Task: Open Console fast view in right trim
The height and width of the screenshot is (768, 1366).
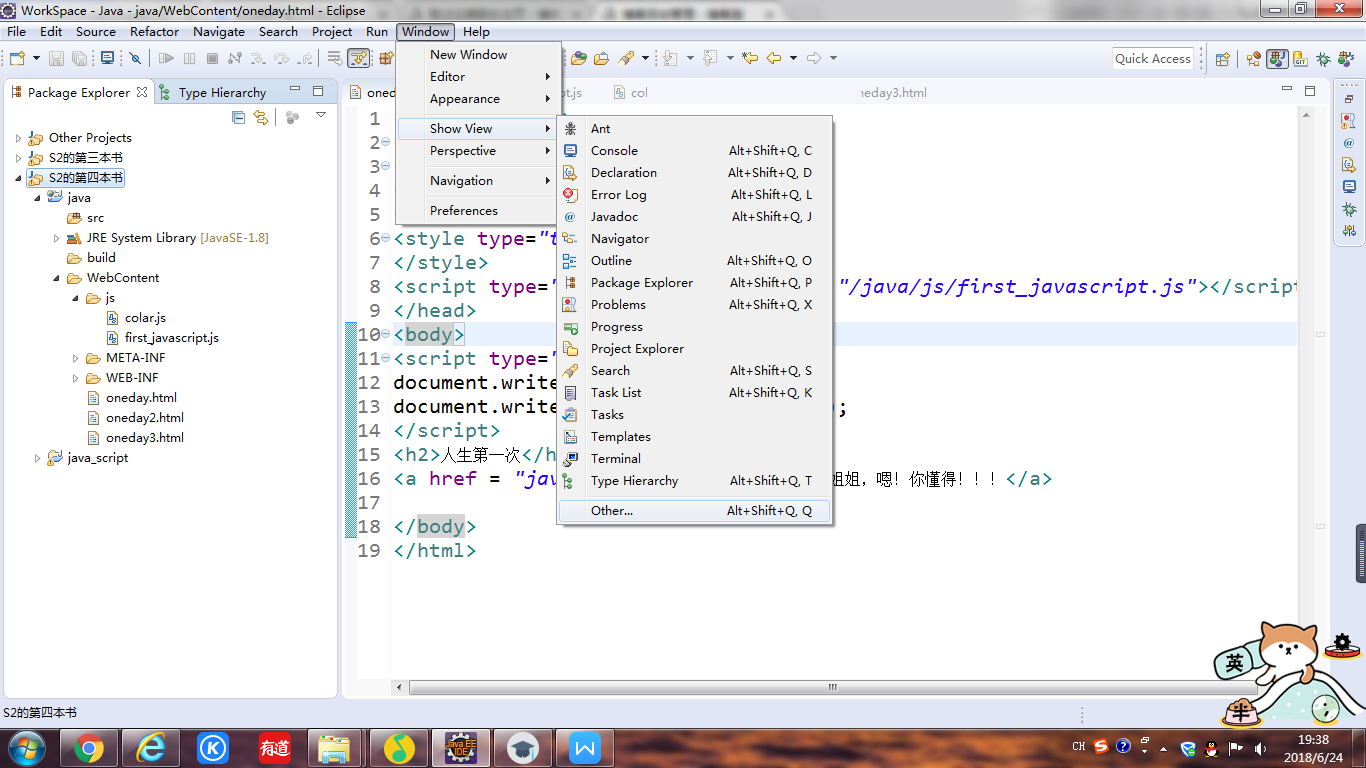Action: (x=1349, y=186)
